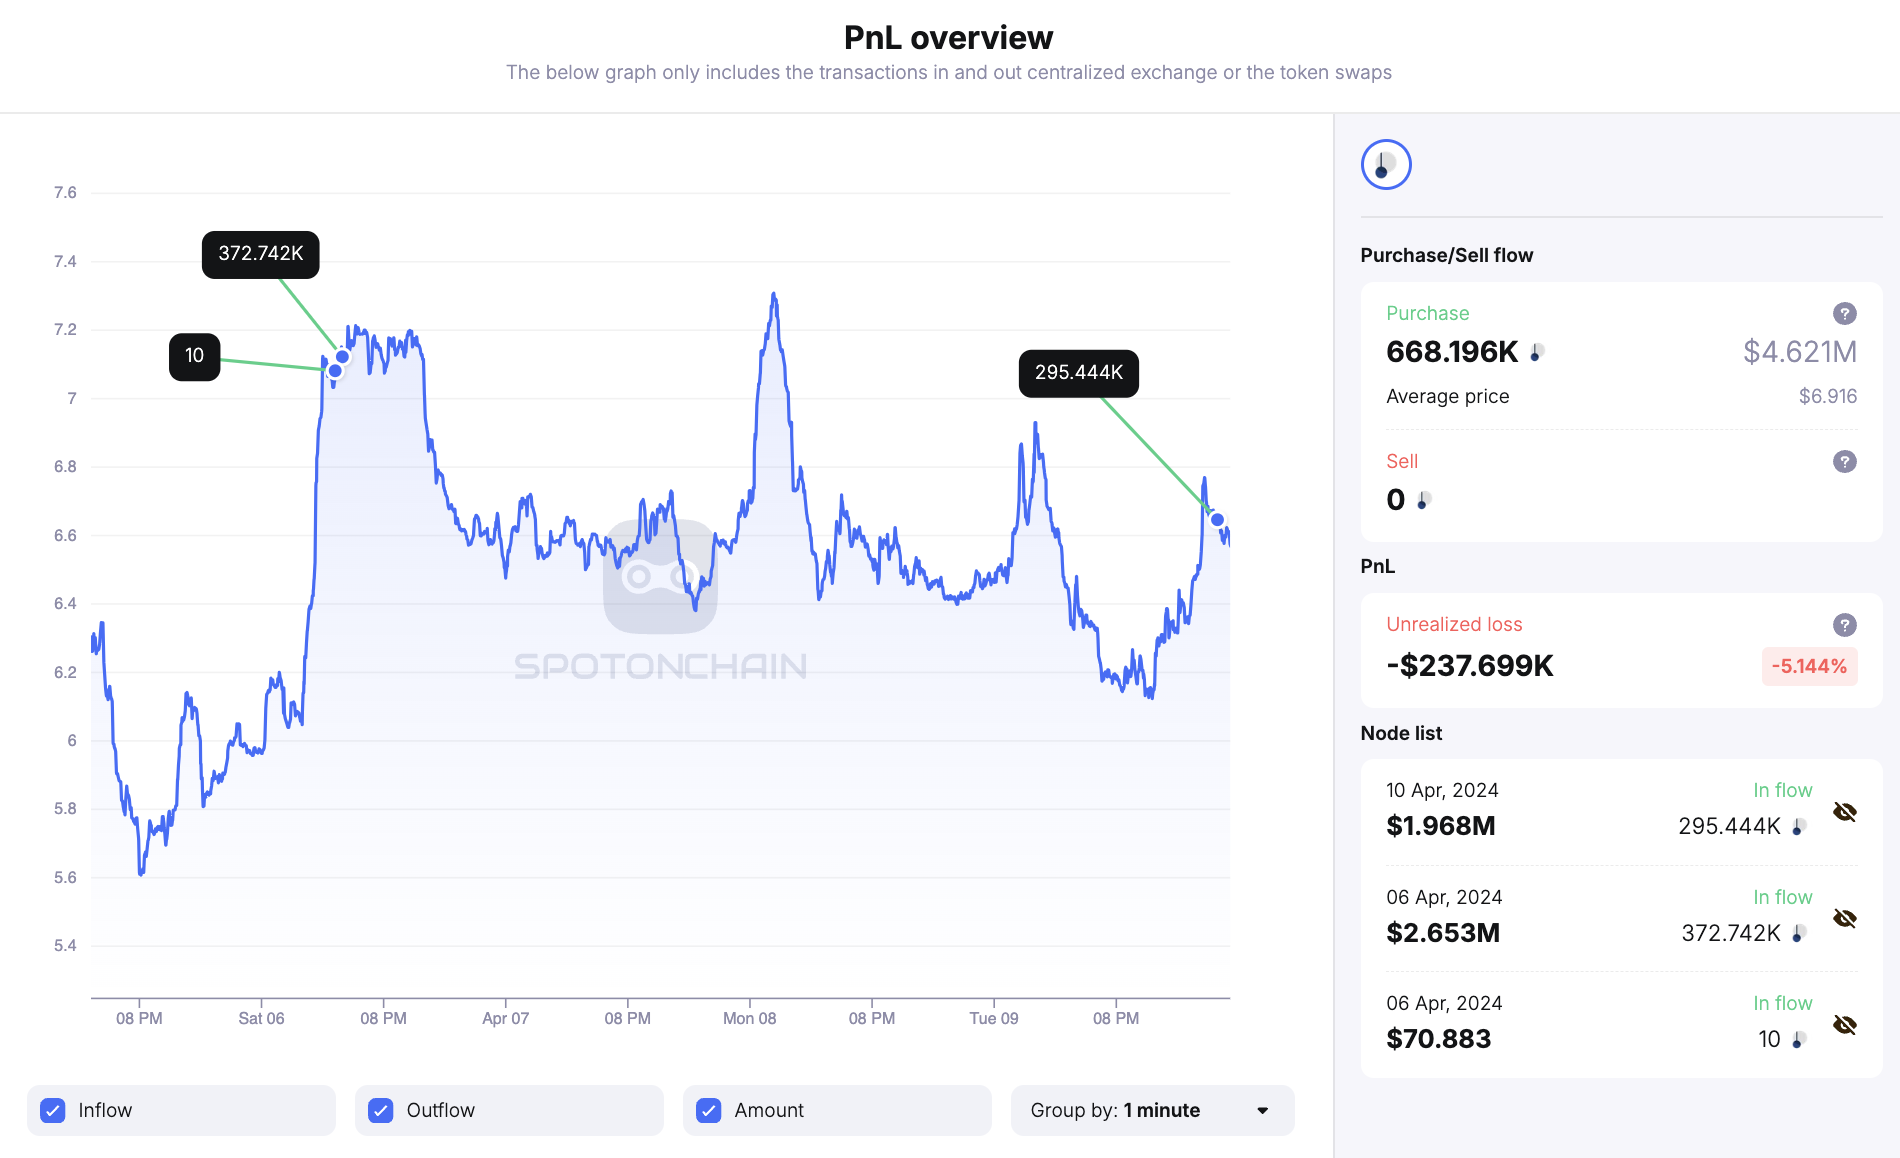Click the token icon beside 295.444K in node list
Image resolution: width=1900 pixels, height=1158 pixels.
1797,826
